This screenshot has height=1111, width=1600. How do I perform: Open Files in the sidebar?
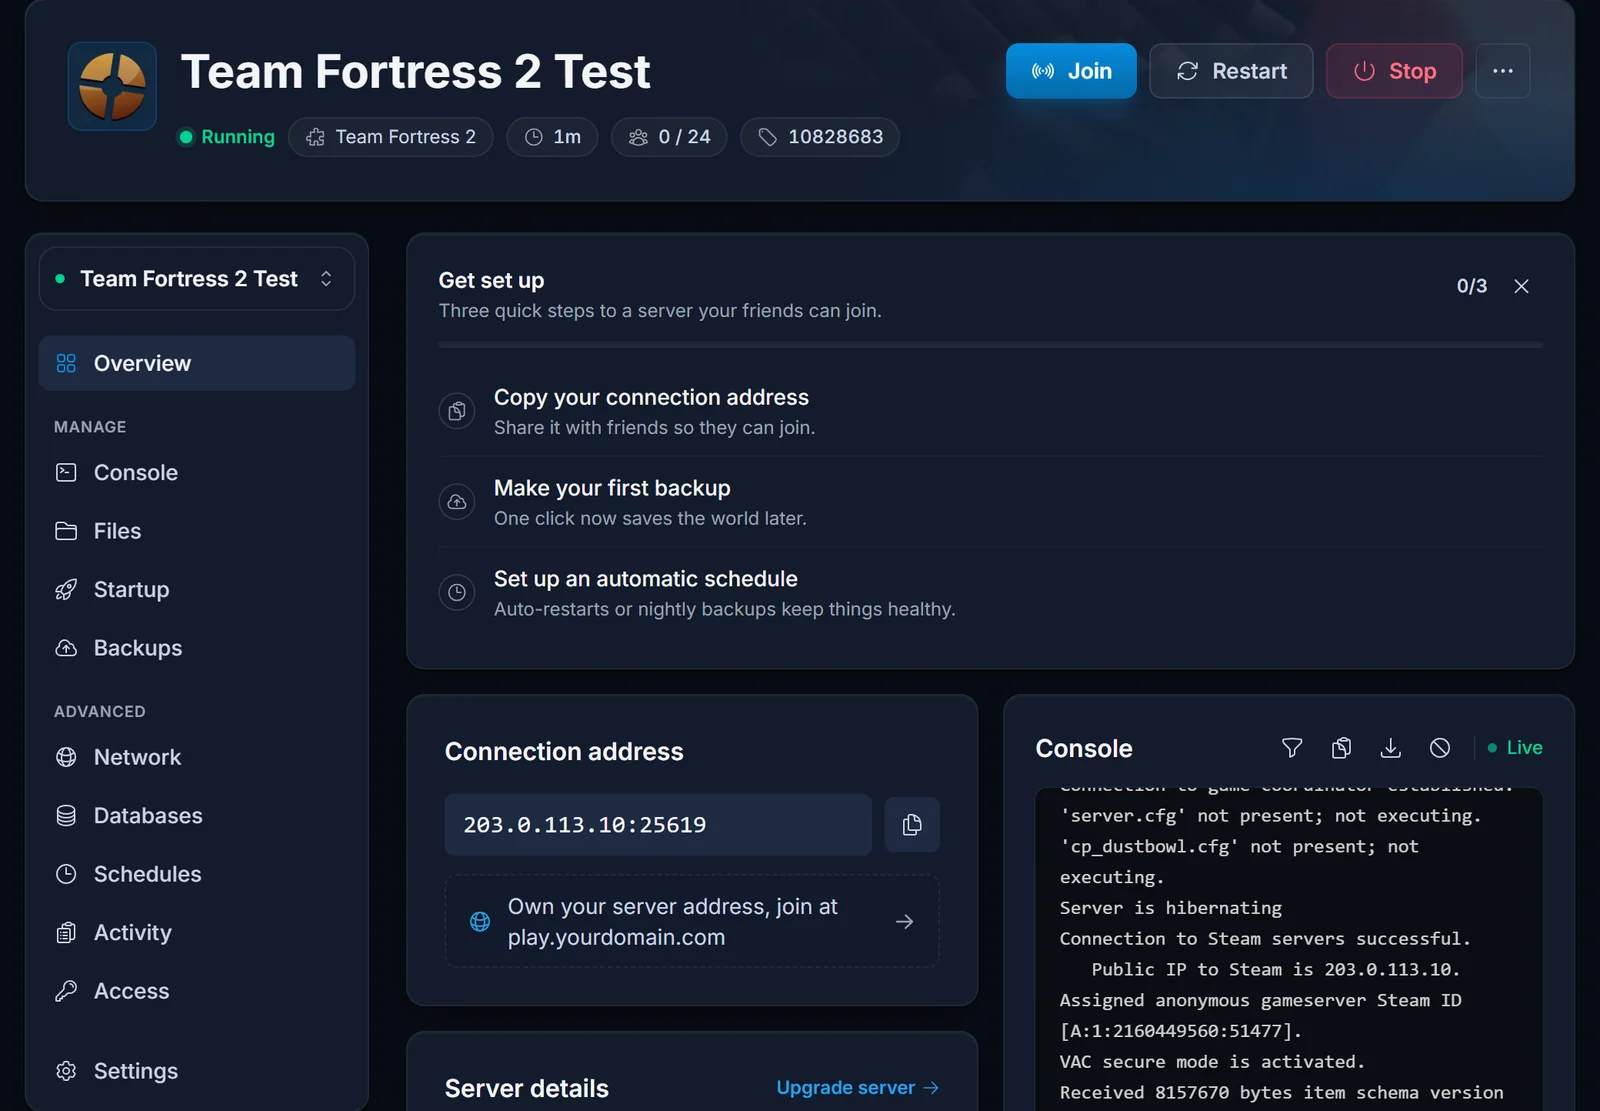197,531
